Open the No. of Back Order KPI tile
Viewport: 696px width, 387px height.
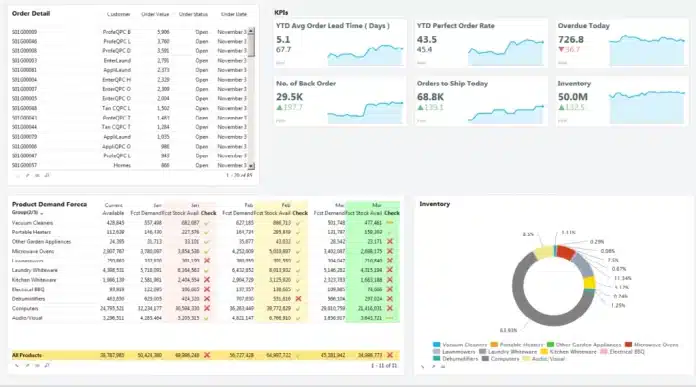(340, 101)
